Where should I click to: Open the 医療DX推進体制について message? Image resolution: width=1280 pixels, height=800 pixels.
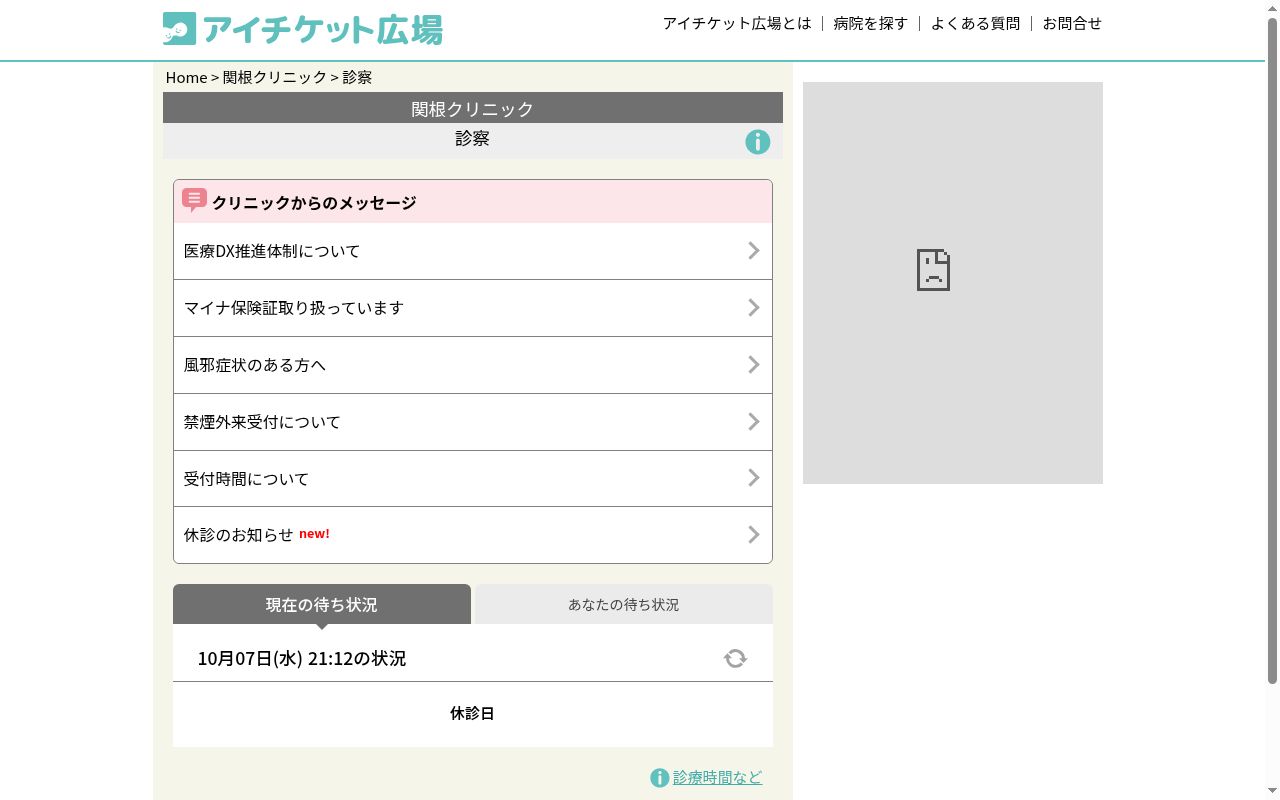(473, 251)
